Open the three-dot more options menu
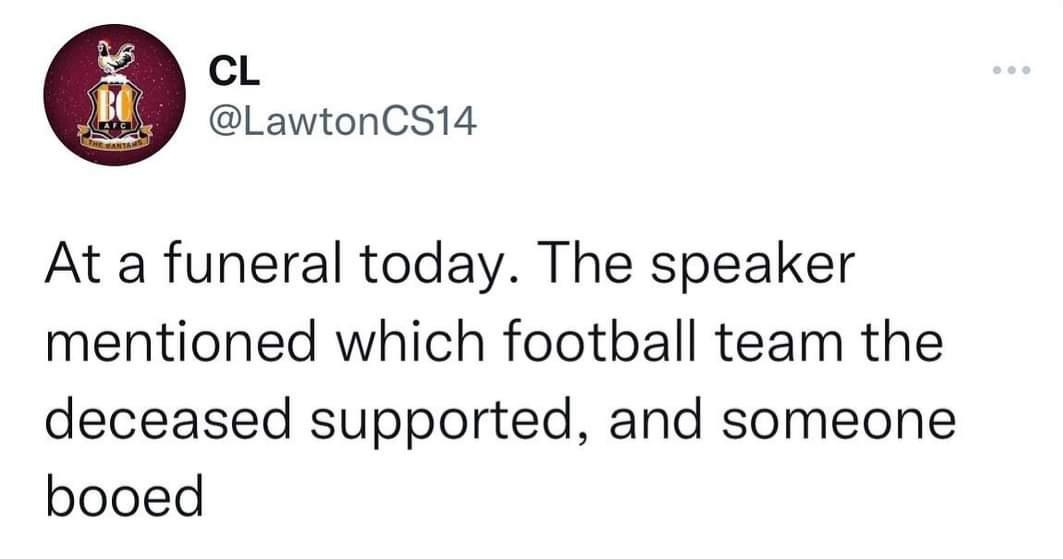The width and height of the screenshot is (1063, 559). pos(1011,70)
